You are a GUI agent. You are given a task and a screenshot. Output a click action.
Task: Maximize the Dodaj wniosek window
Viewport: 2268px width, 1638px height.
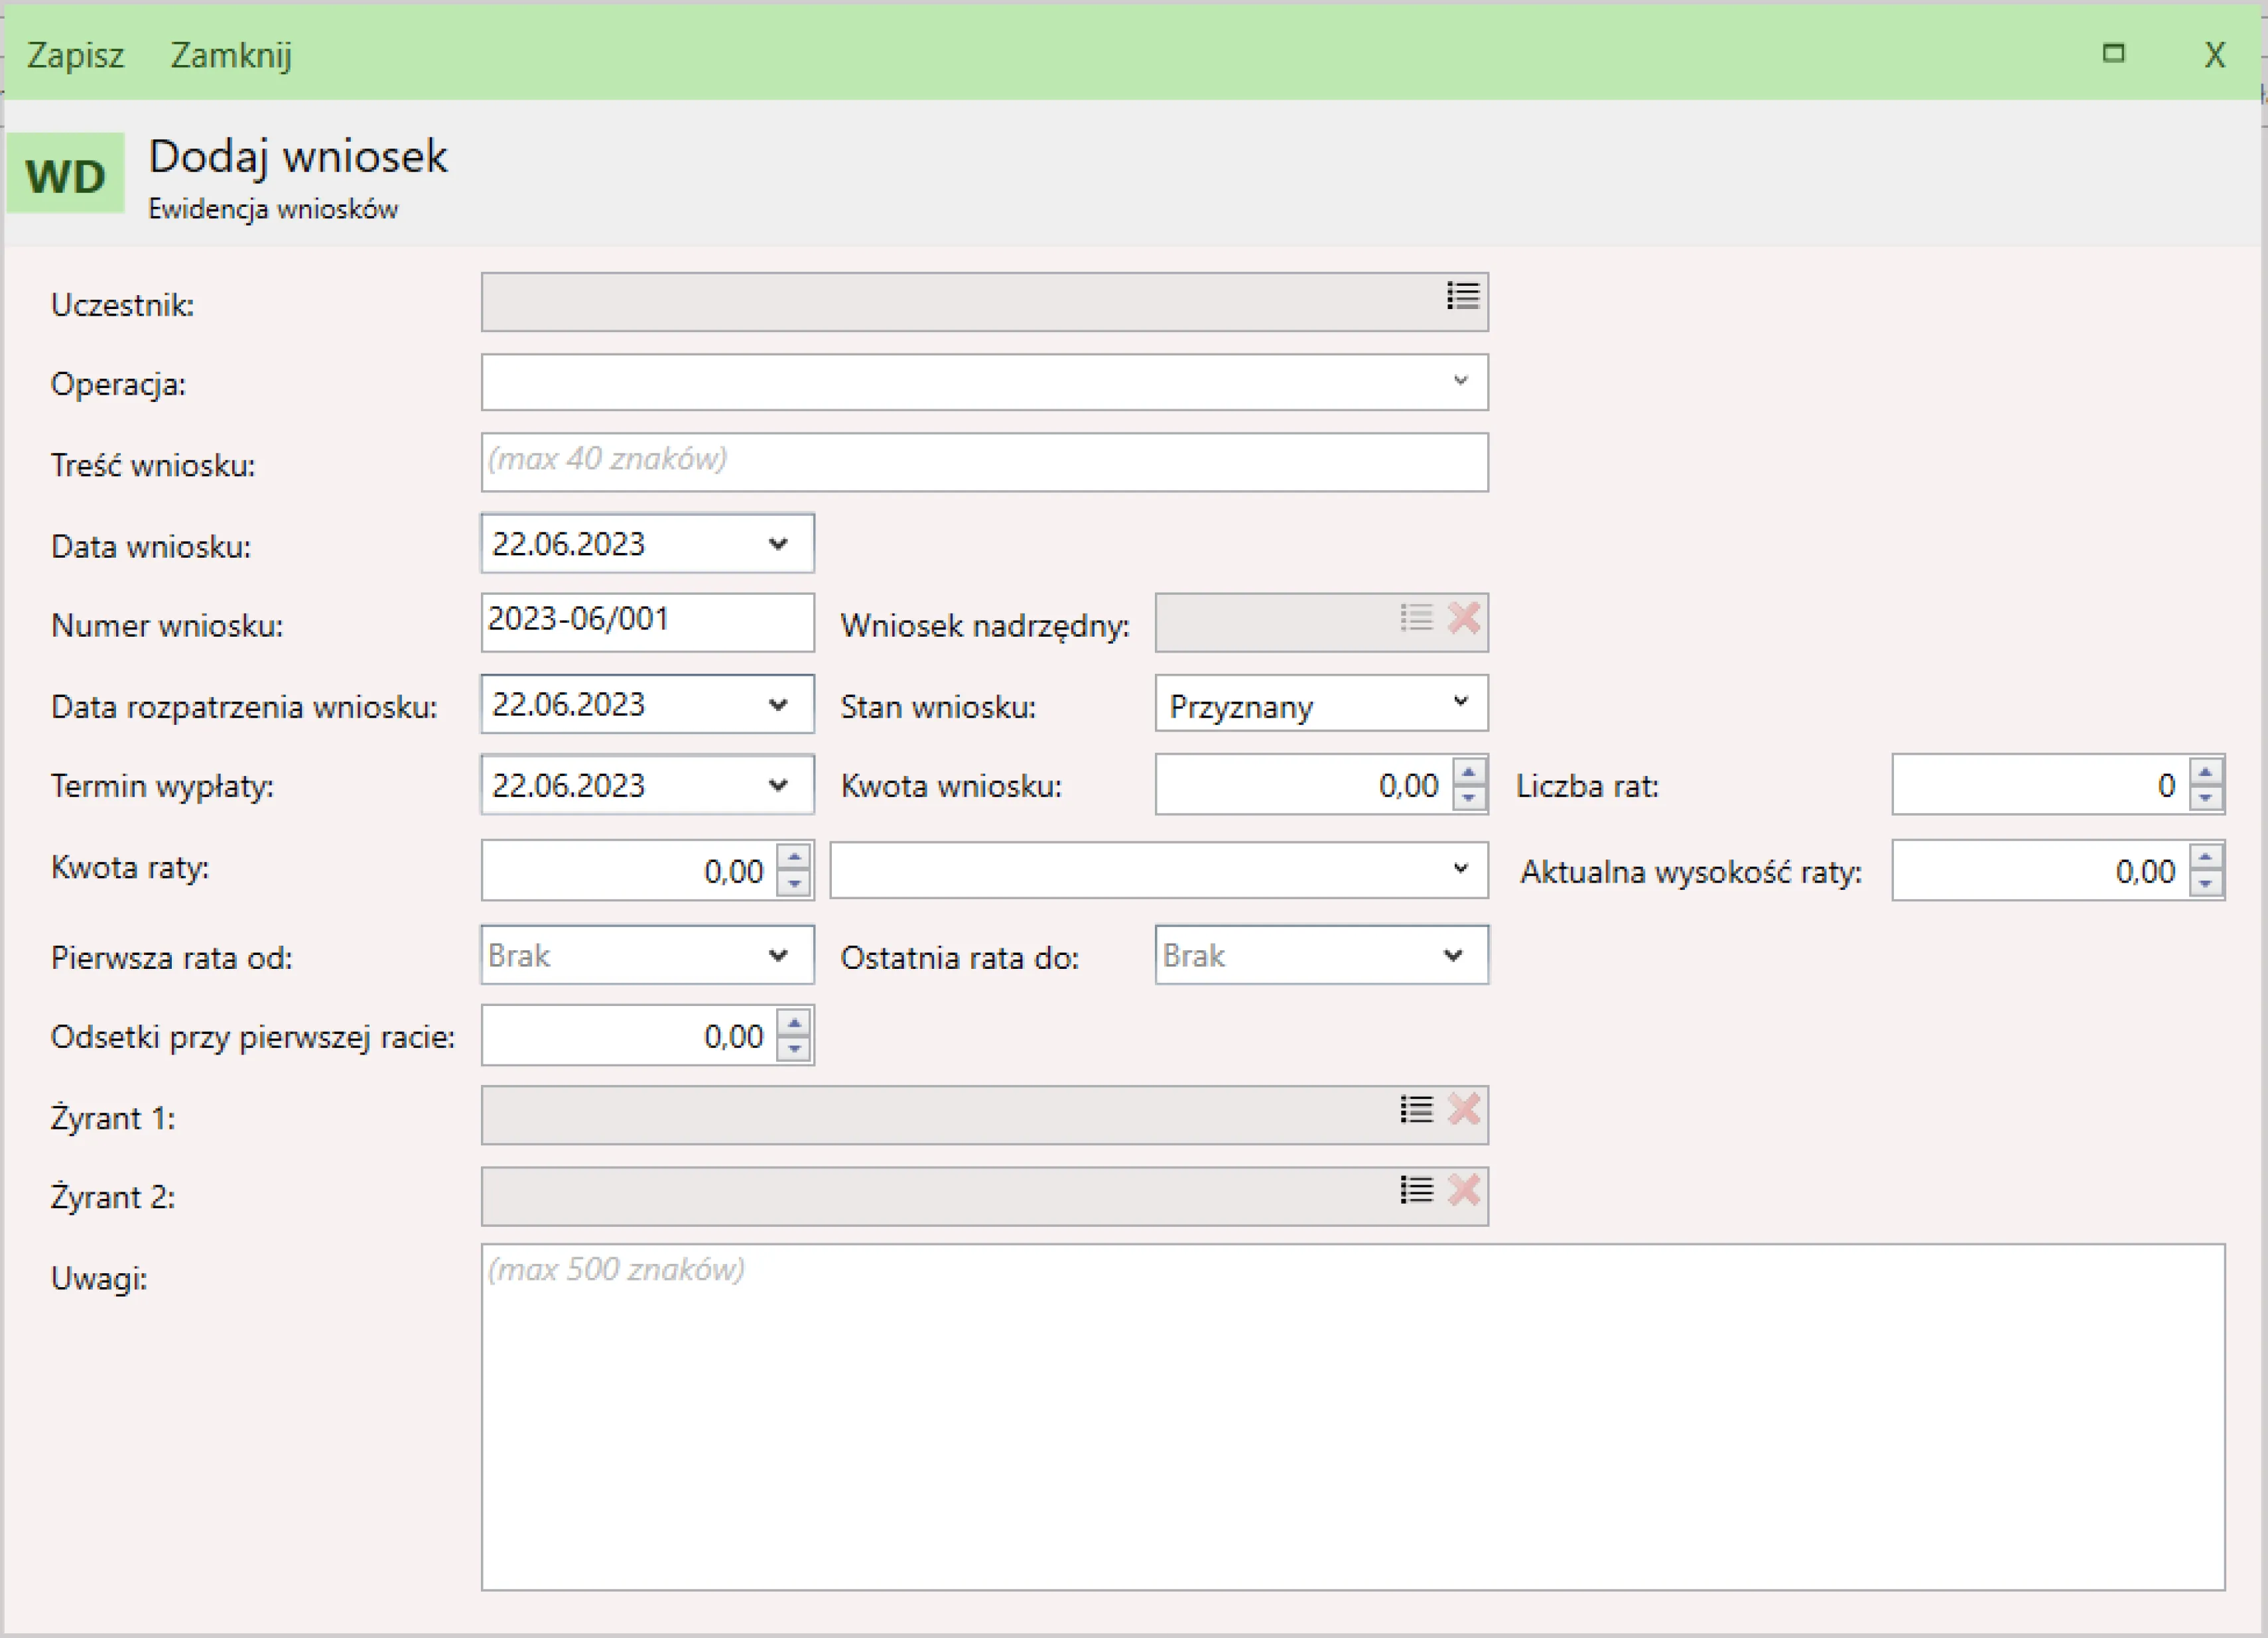coord(2113,53)
